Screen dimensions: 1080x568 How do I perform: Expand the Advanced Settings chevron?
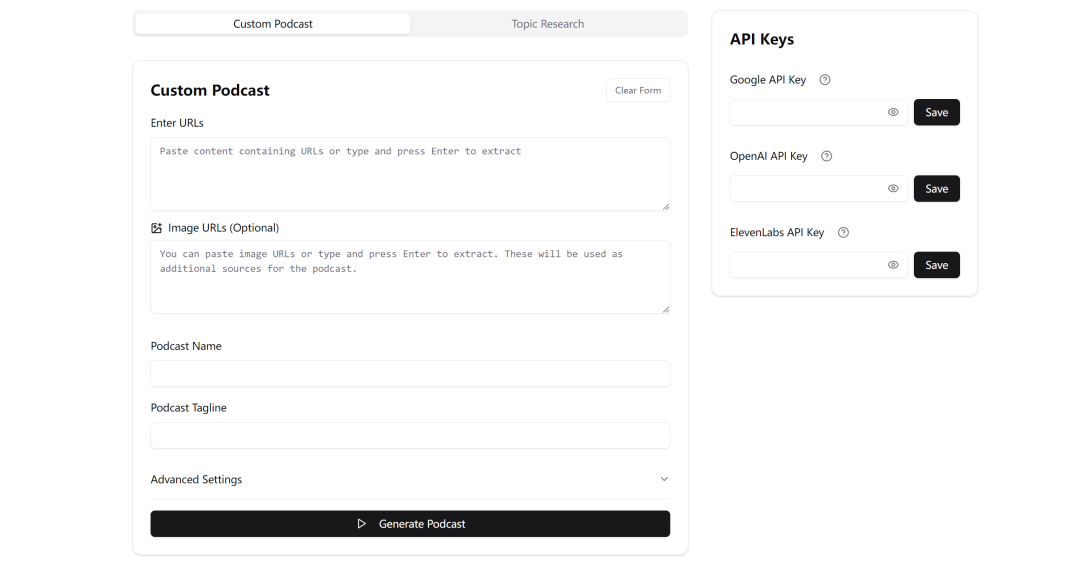coord(664,479)
